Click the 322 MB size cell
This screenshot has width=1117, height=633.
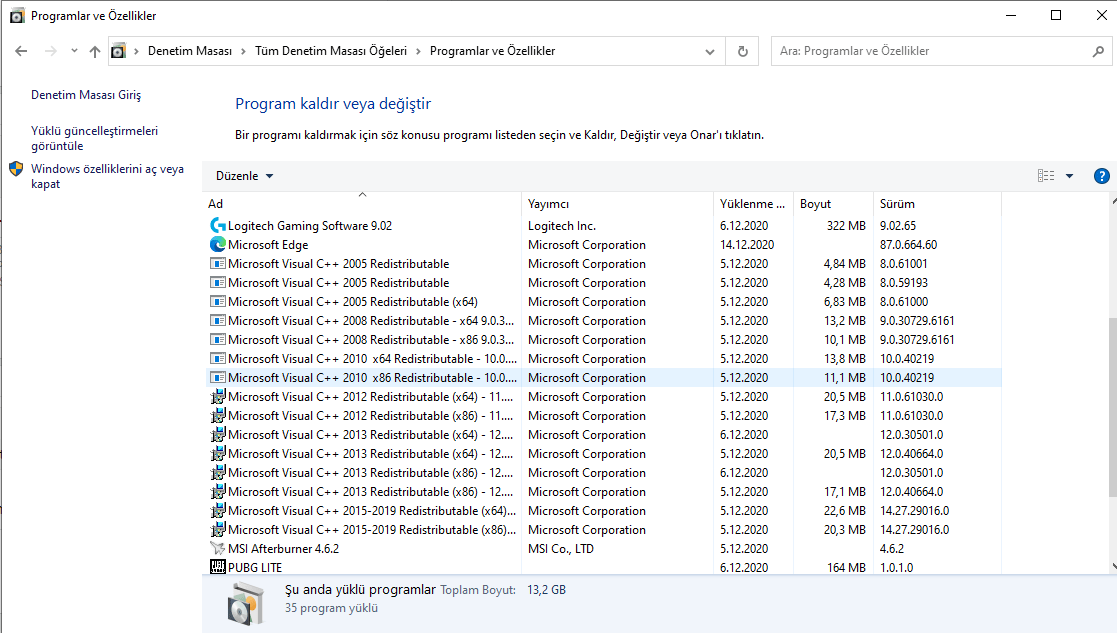(846, 226)
